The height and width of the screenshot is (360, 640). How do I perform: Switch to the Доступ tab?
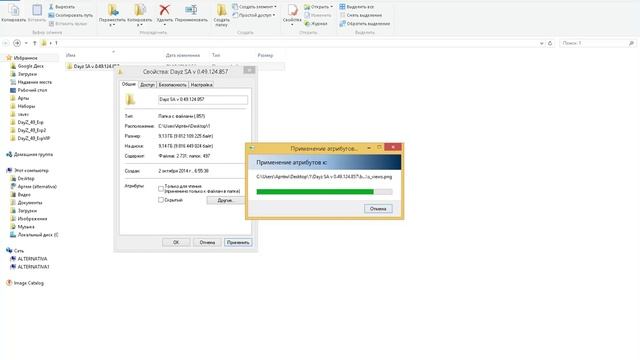[x=147, y=85]
